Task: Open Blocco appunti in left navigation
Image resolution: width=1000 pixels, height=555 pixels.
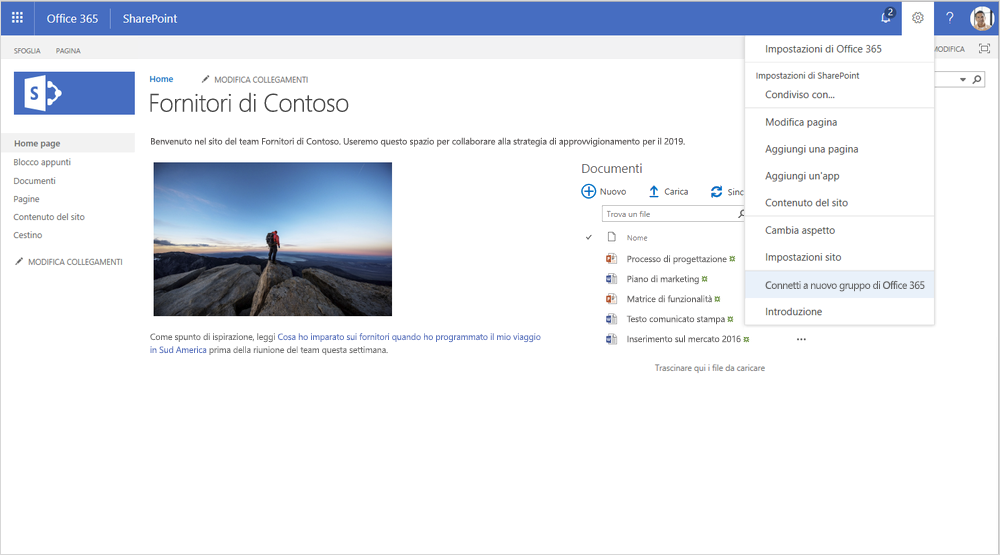Action: point(42,162)
